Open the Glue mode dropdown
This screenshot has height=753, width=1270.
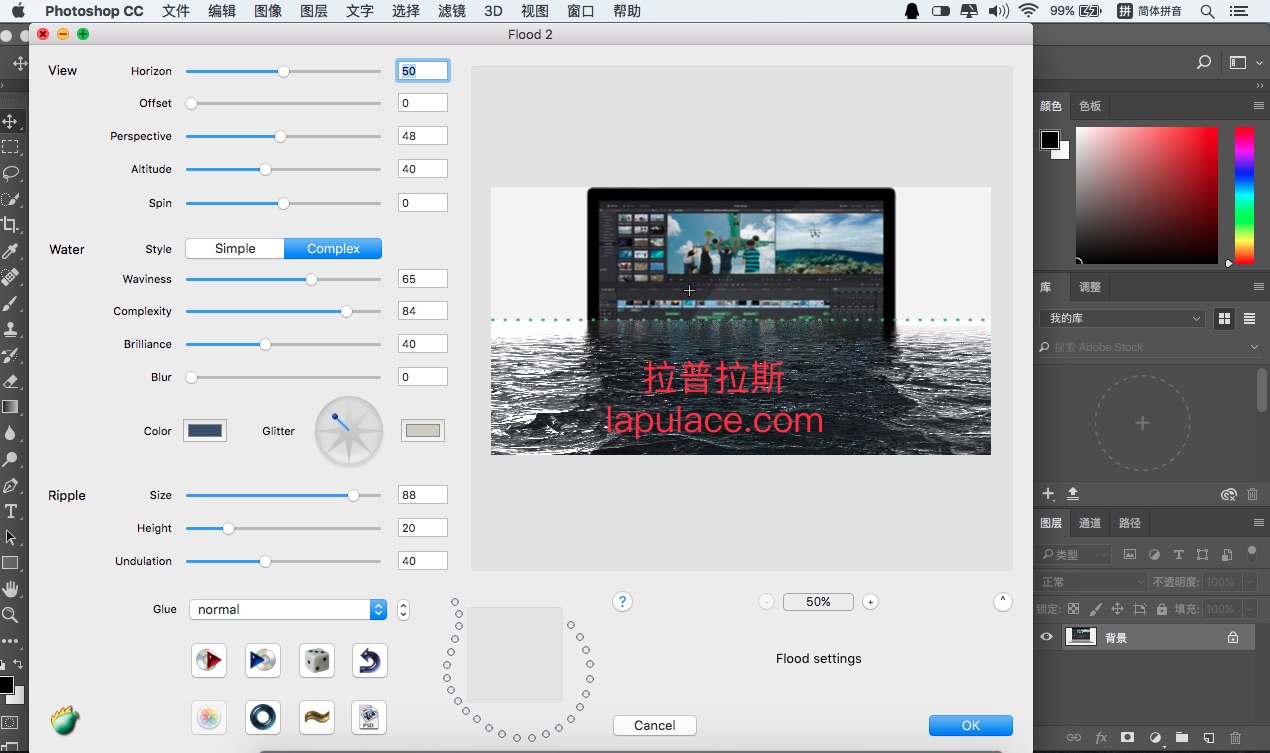(288, 609)
